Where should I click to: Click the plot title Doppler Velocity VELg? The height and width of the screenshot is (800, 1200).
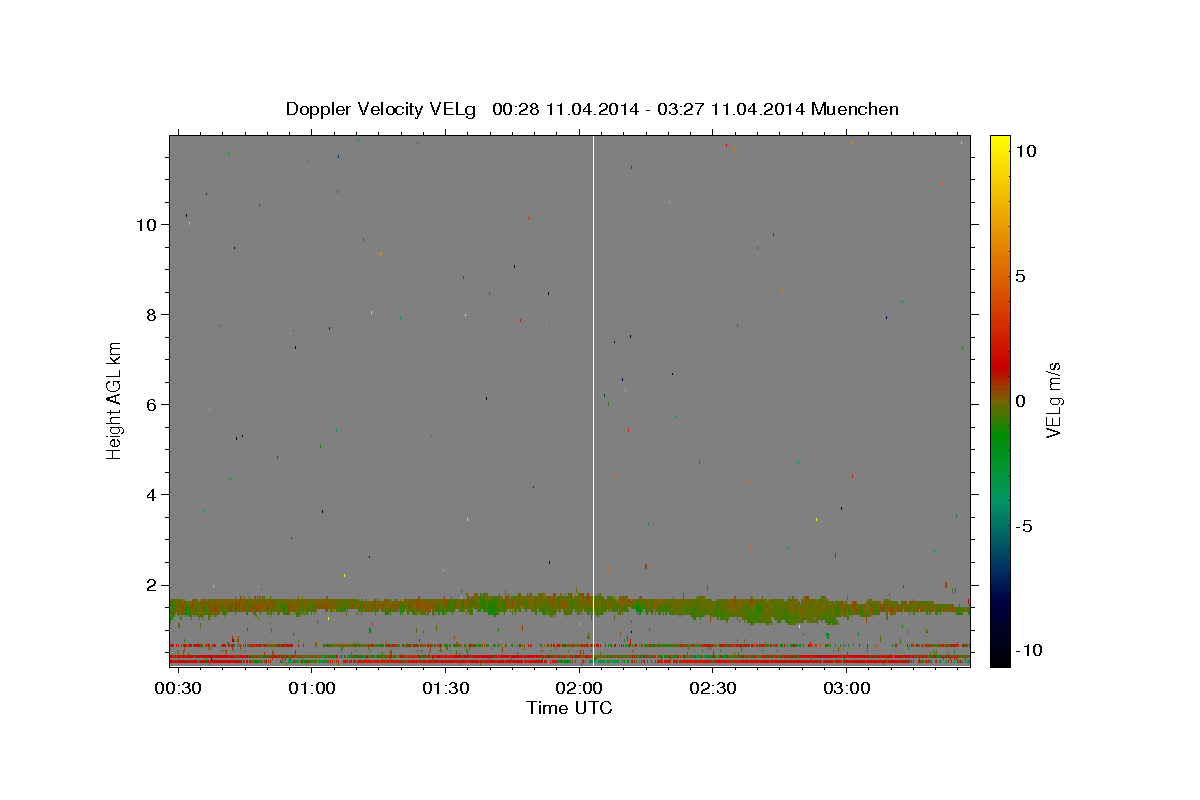381,109
